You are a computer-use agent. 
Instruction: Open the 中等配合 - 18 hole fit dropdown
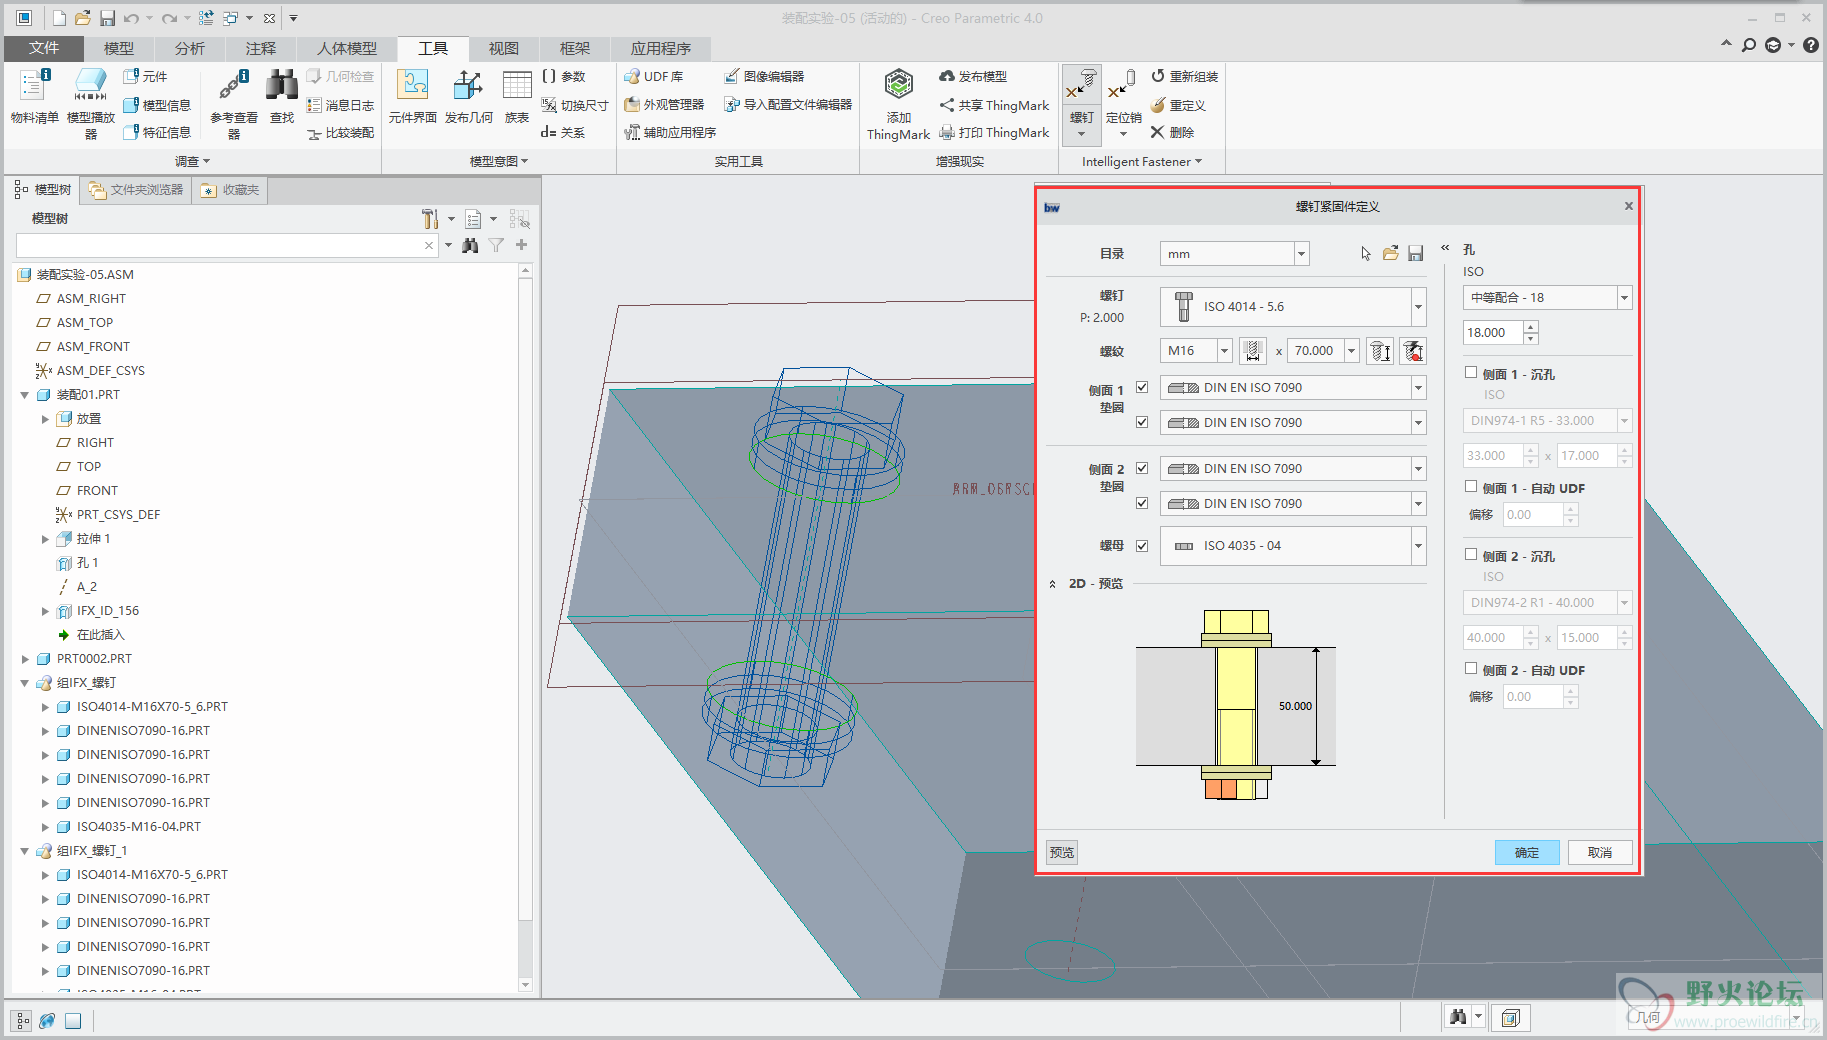coord(1624,298)
